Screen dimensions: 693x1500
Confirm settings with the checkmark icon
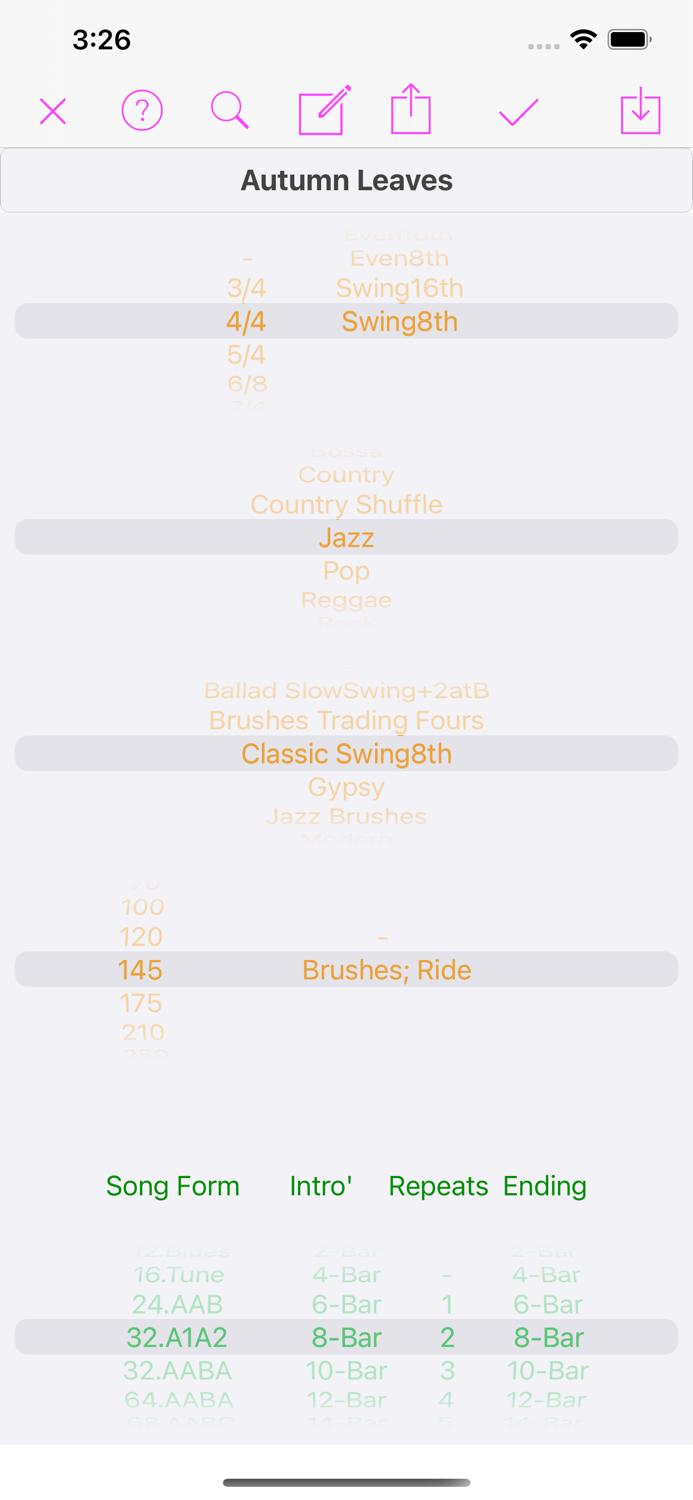(518, 111)
